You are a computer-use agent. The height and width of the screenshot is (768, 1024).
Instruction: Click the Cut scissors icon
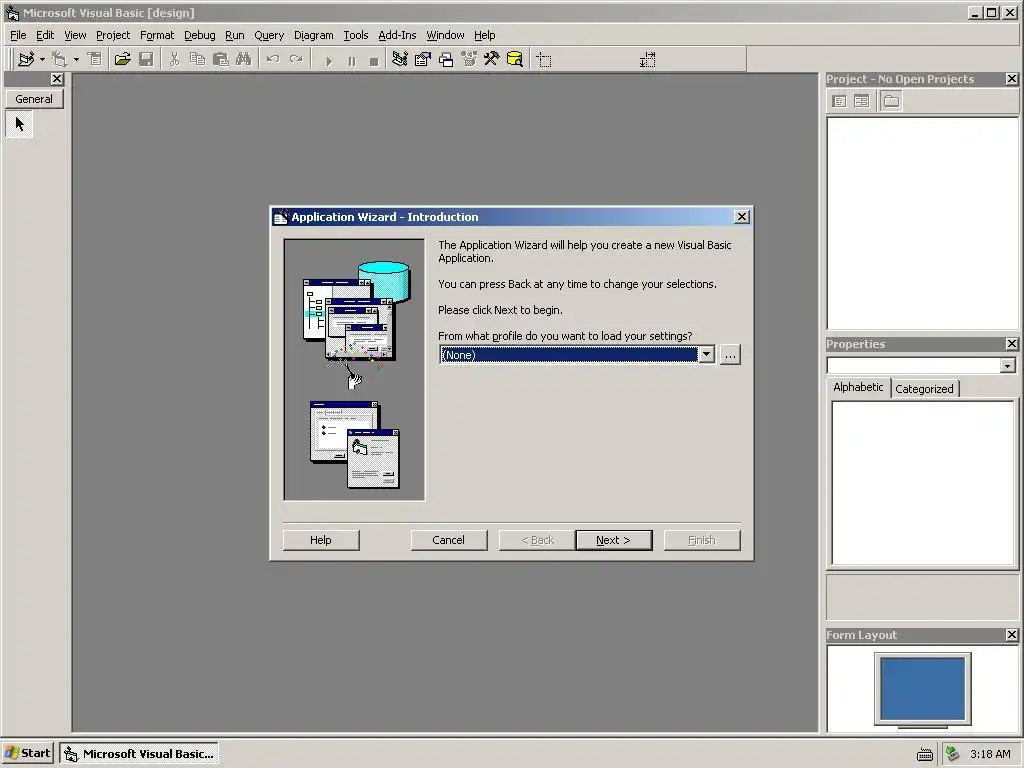click(174, 59)
